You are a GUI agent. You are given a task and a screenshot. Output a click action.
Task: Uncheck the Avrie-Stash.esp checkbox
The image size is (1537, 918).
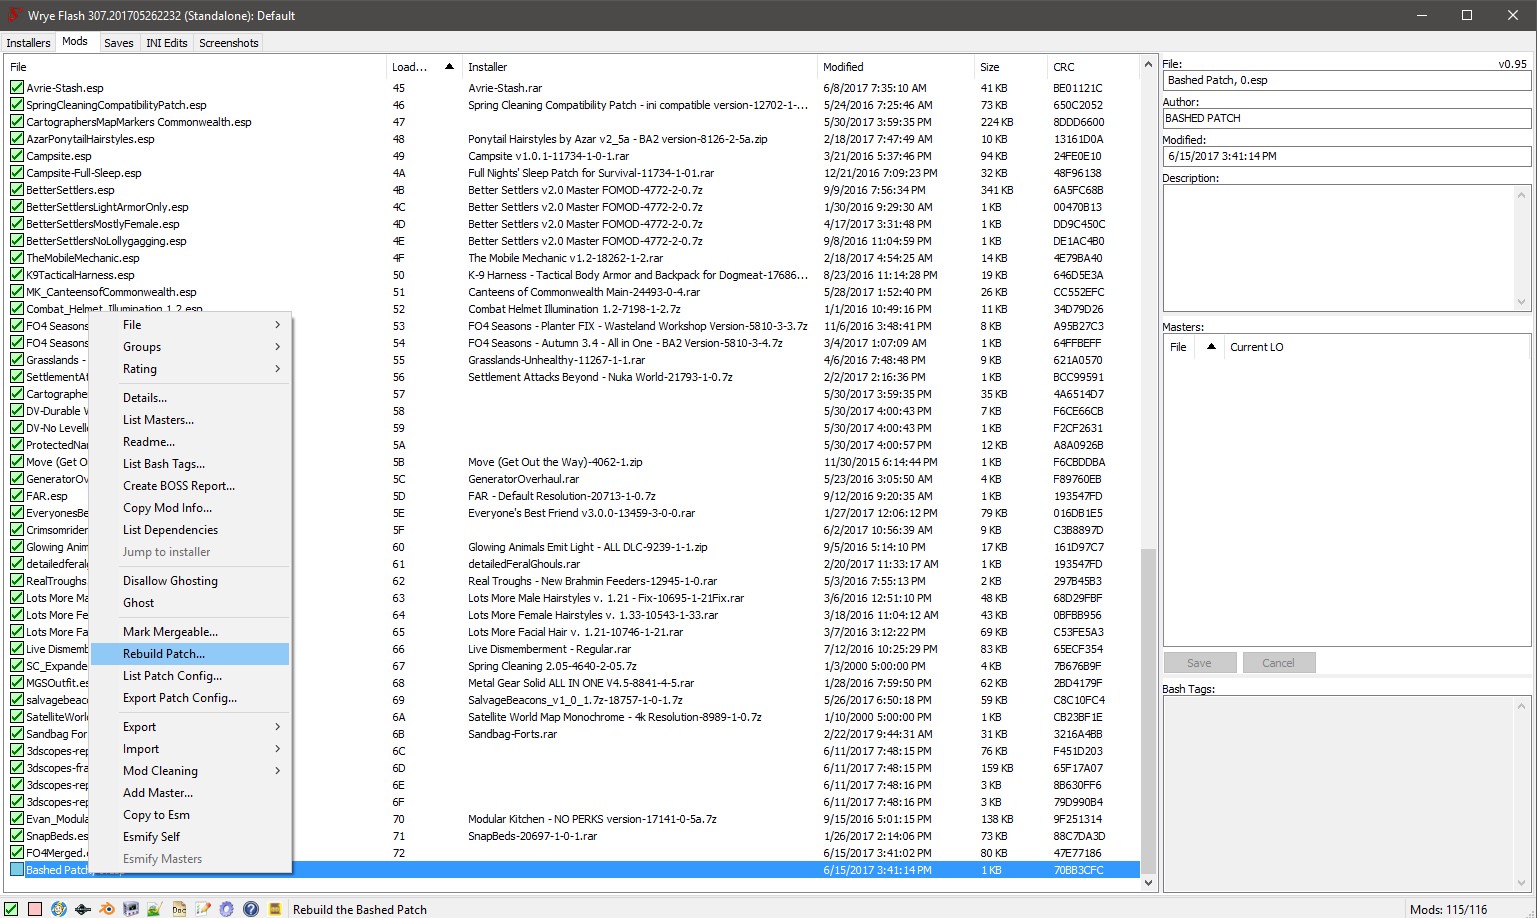17,88
